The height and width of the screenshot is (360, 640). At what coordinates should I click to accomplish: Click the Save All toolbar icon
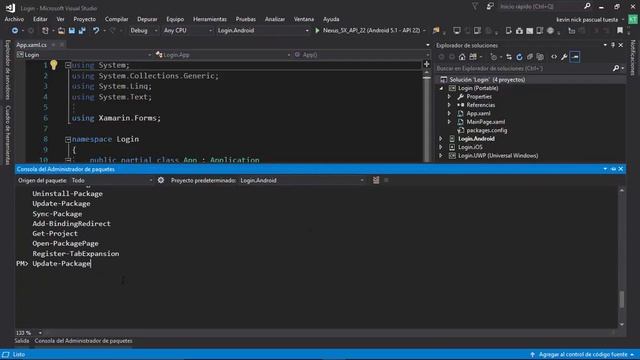click(82, 31)
